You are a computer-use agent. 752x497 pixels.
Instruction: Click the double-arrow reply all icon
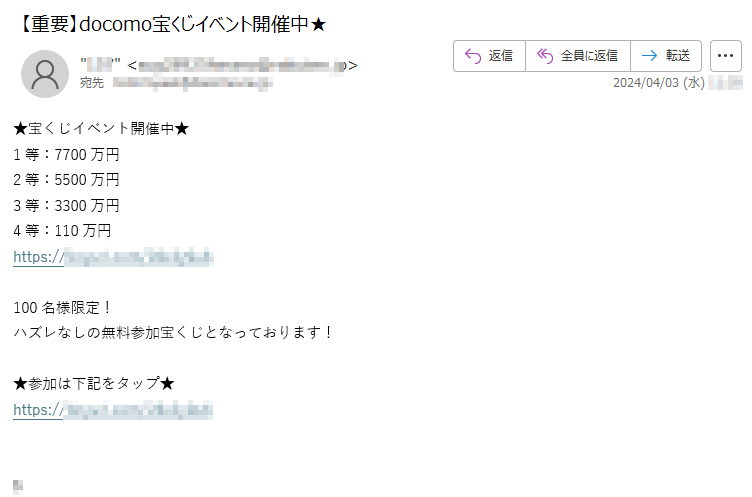click(x=545, y=56)
